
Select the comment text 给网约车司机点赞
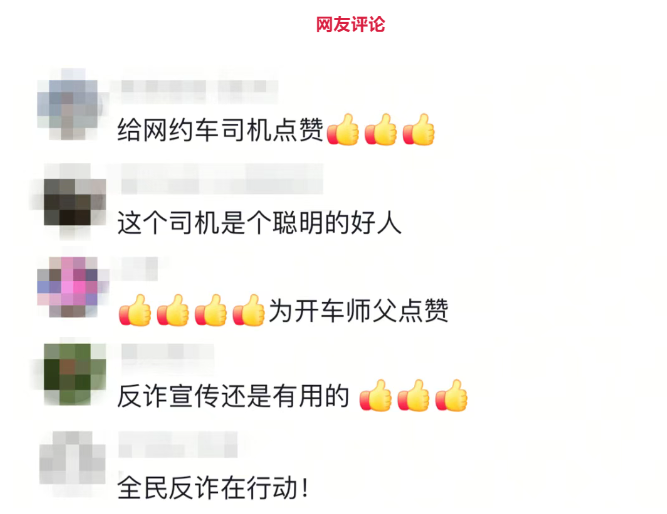220,129
